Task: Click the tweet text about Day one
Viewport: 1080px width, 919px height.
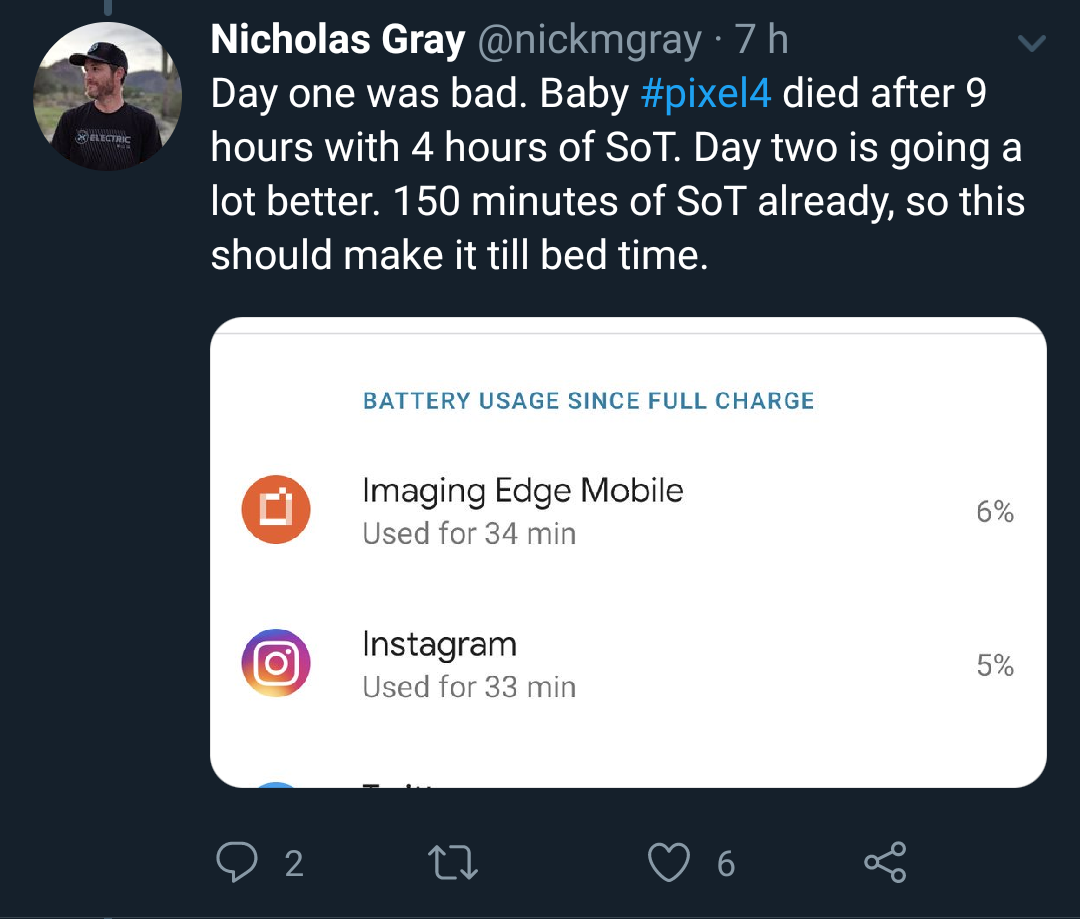Action: tap(618, 174)
